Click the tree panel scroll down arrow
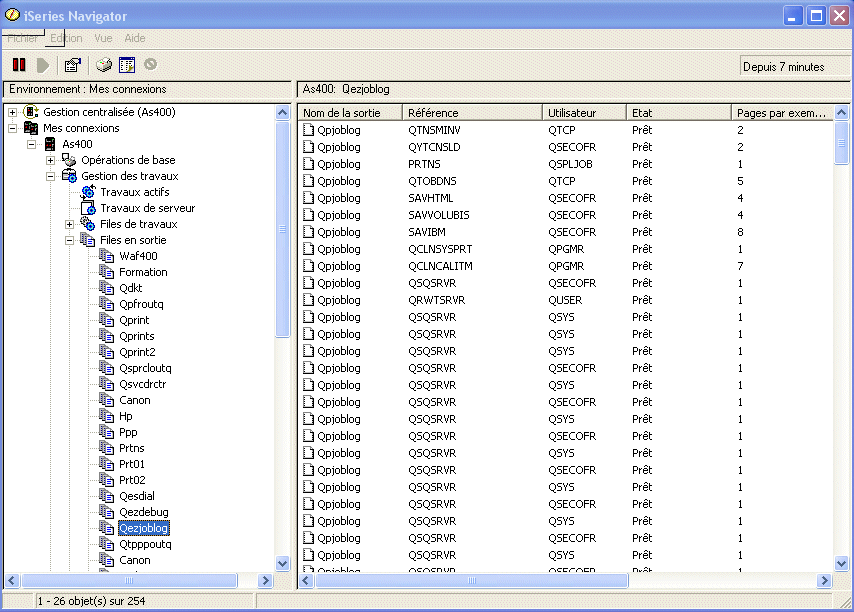Viewport: 854px width, 612px height. 283,564
